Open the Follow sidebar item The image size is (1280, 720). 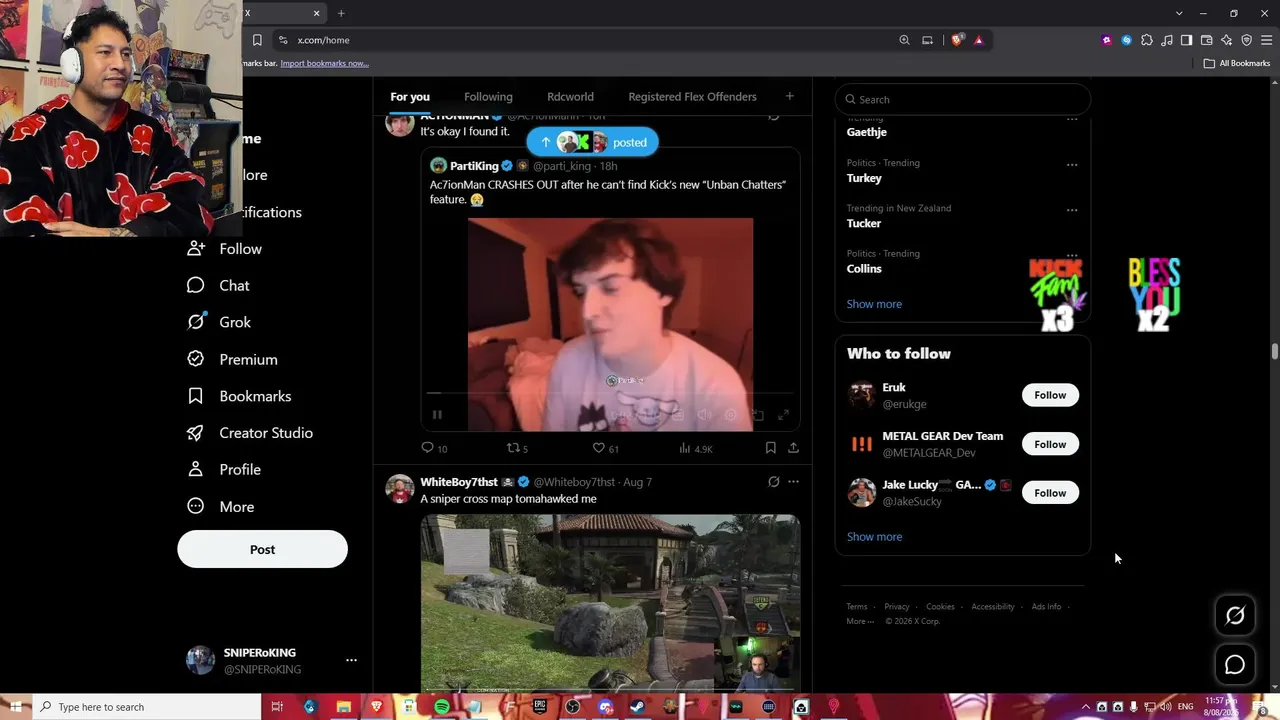tap(224, 249)
